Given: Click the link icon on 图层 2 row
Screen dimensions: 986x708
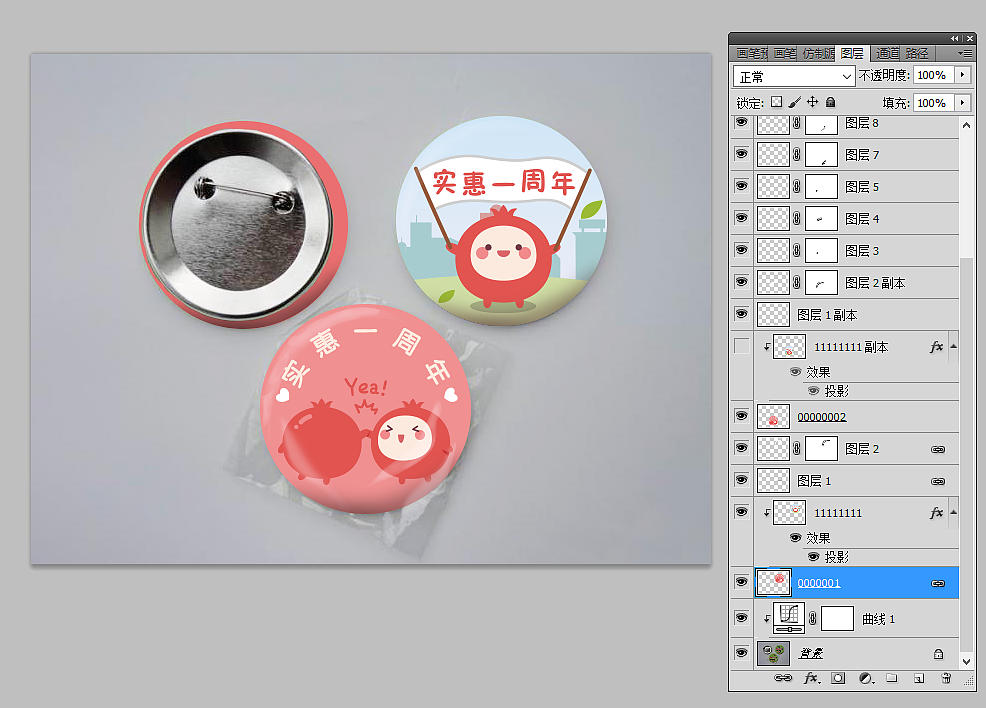Looking at the screenshot, I should click(938, 450).
